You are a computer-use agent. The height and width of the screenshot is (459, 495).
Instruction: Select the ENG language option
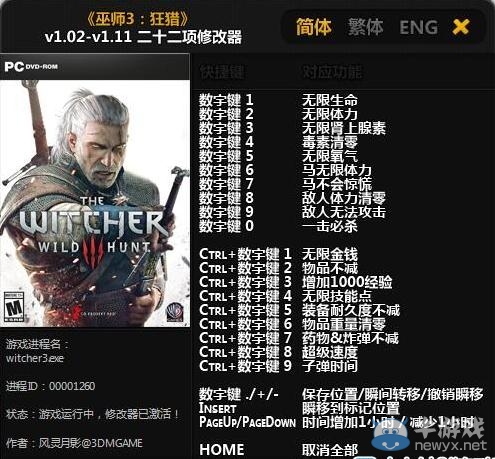pyautogui.click(x=419, y=27)
